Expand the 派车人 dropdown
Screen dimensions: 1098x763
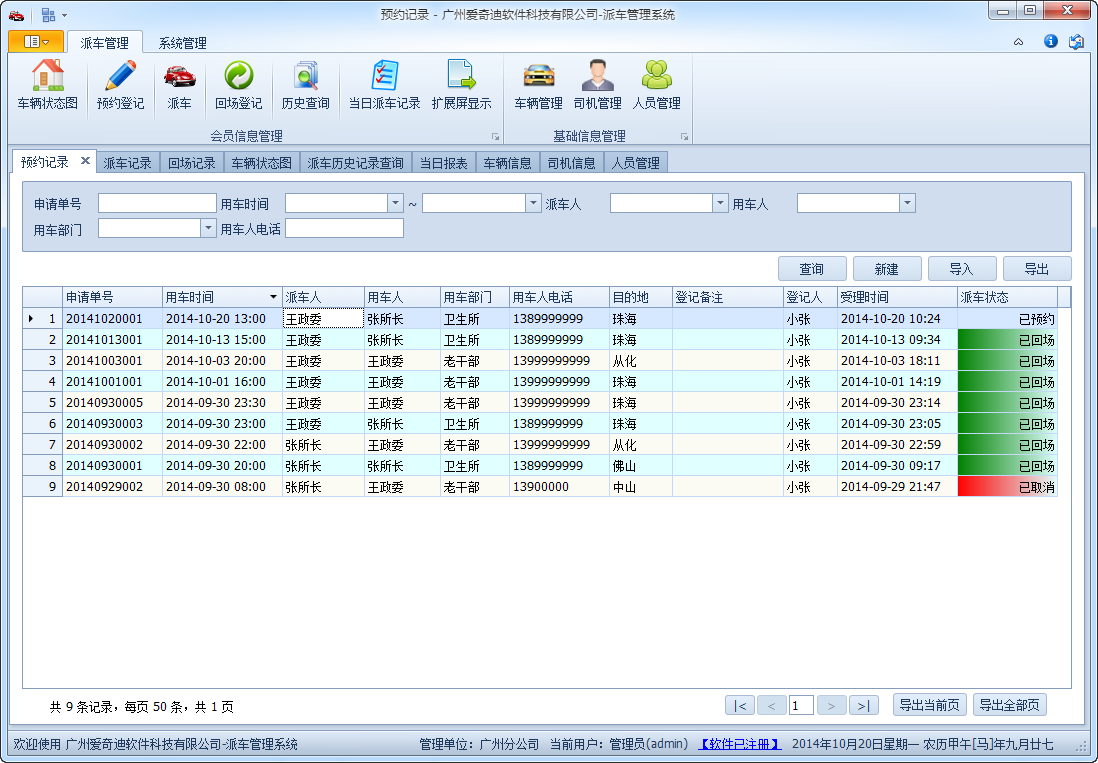coord(720,203)
